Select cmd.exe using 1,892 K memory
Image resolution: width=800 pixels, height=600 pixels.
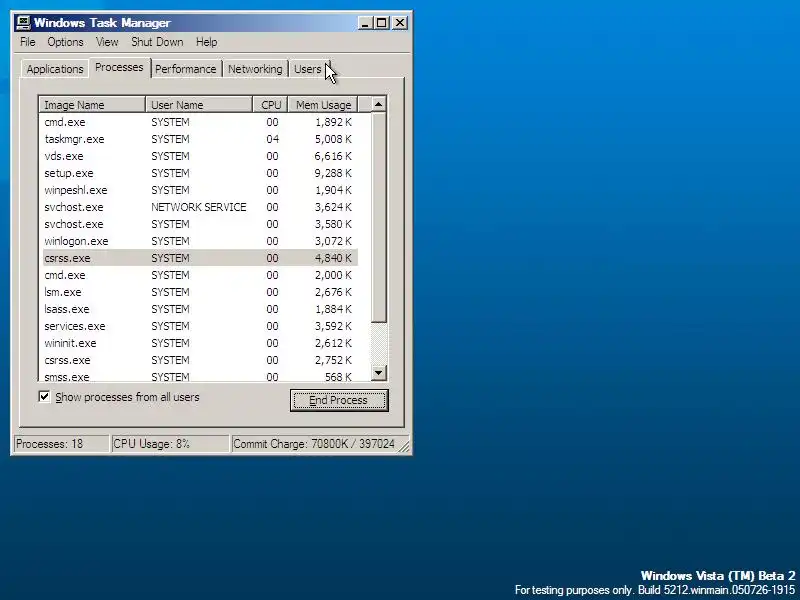click(201, 122)
